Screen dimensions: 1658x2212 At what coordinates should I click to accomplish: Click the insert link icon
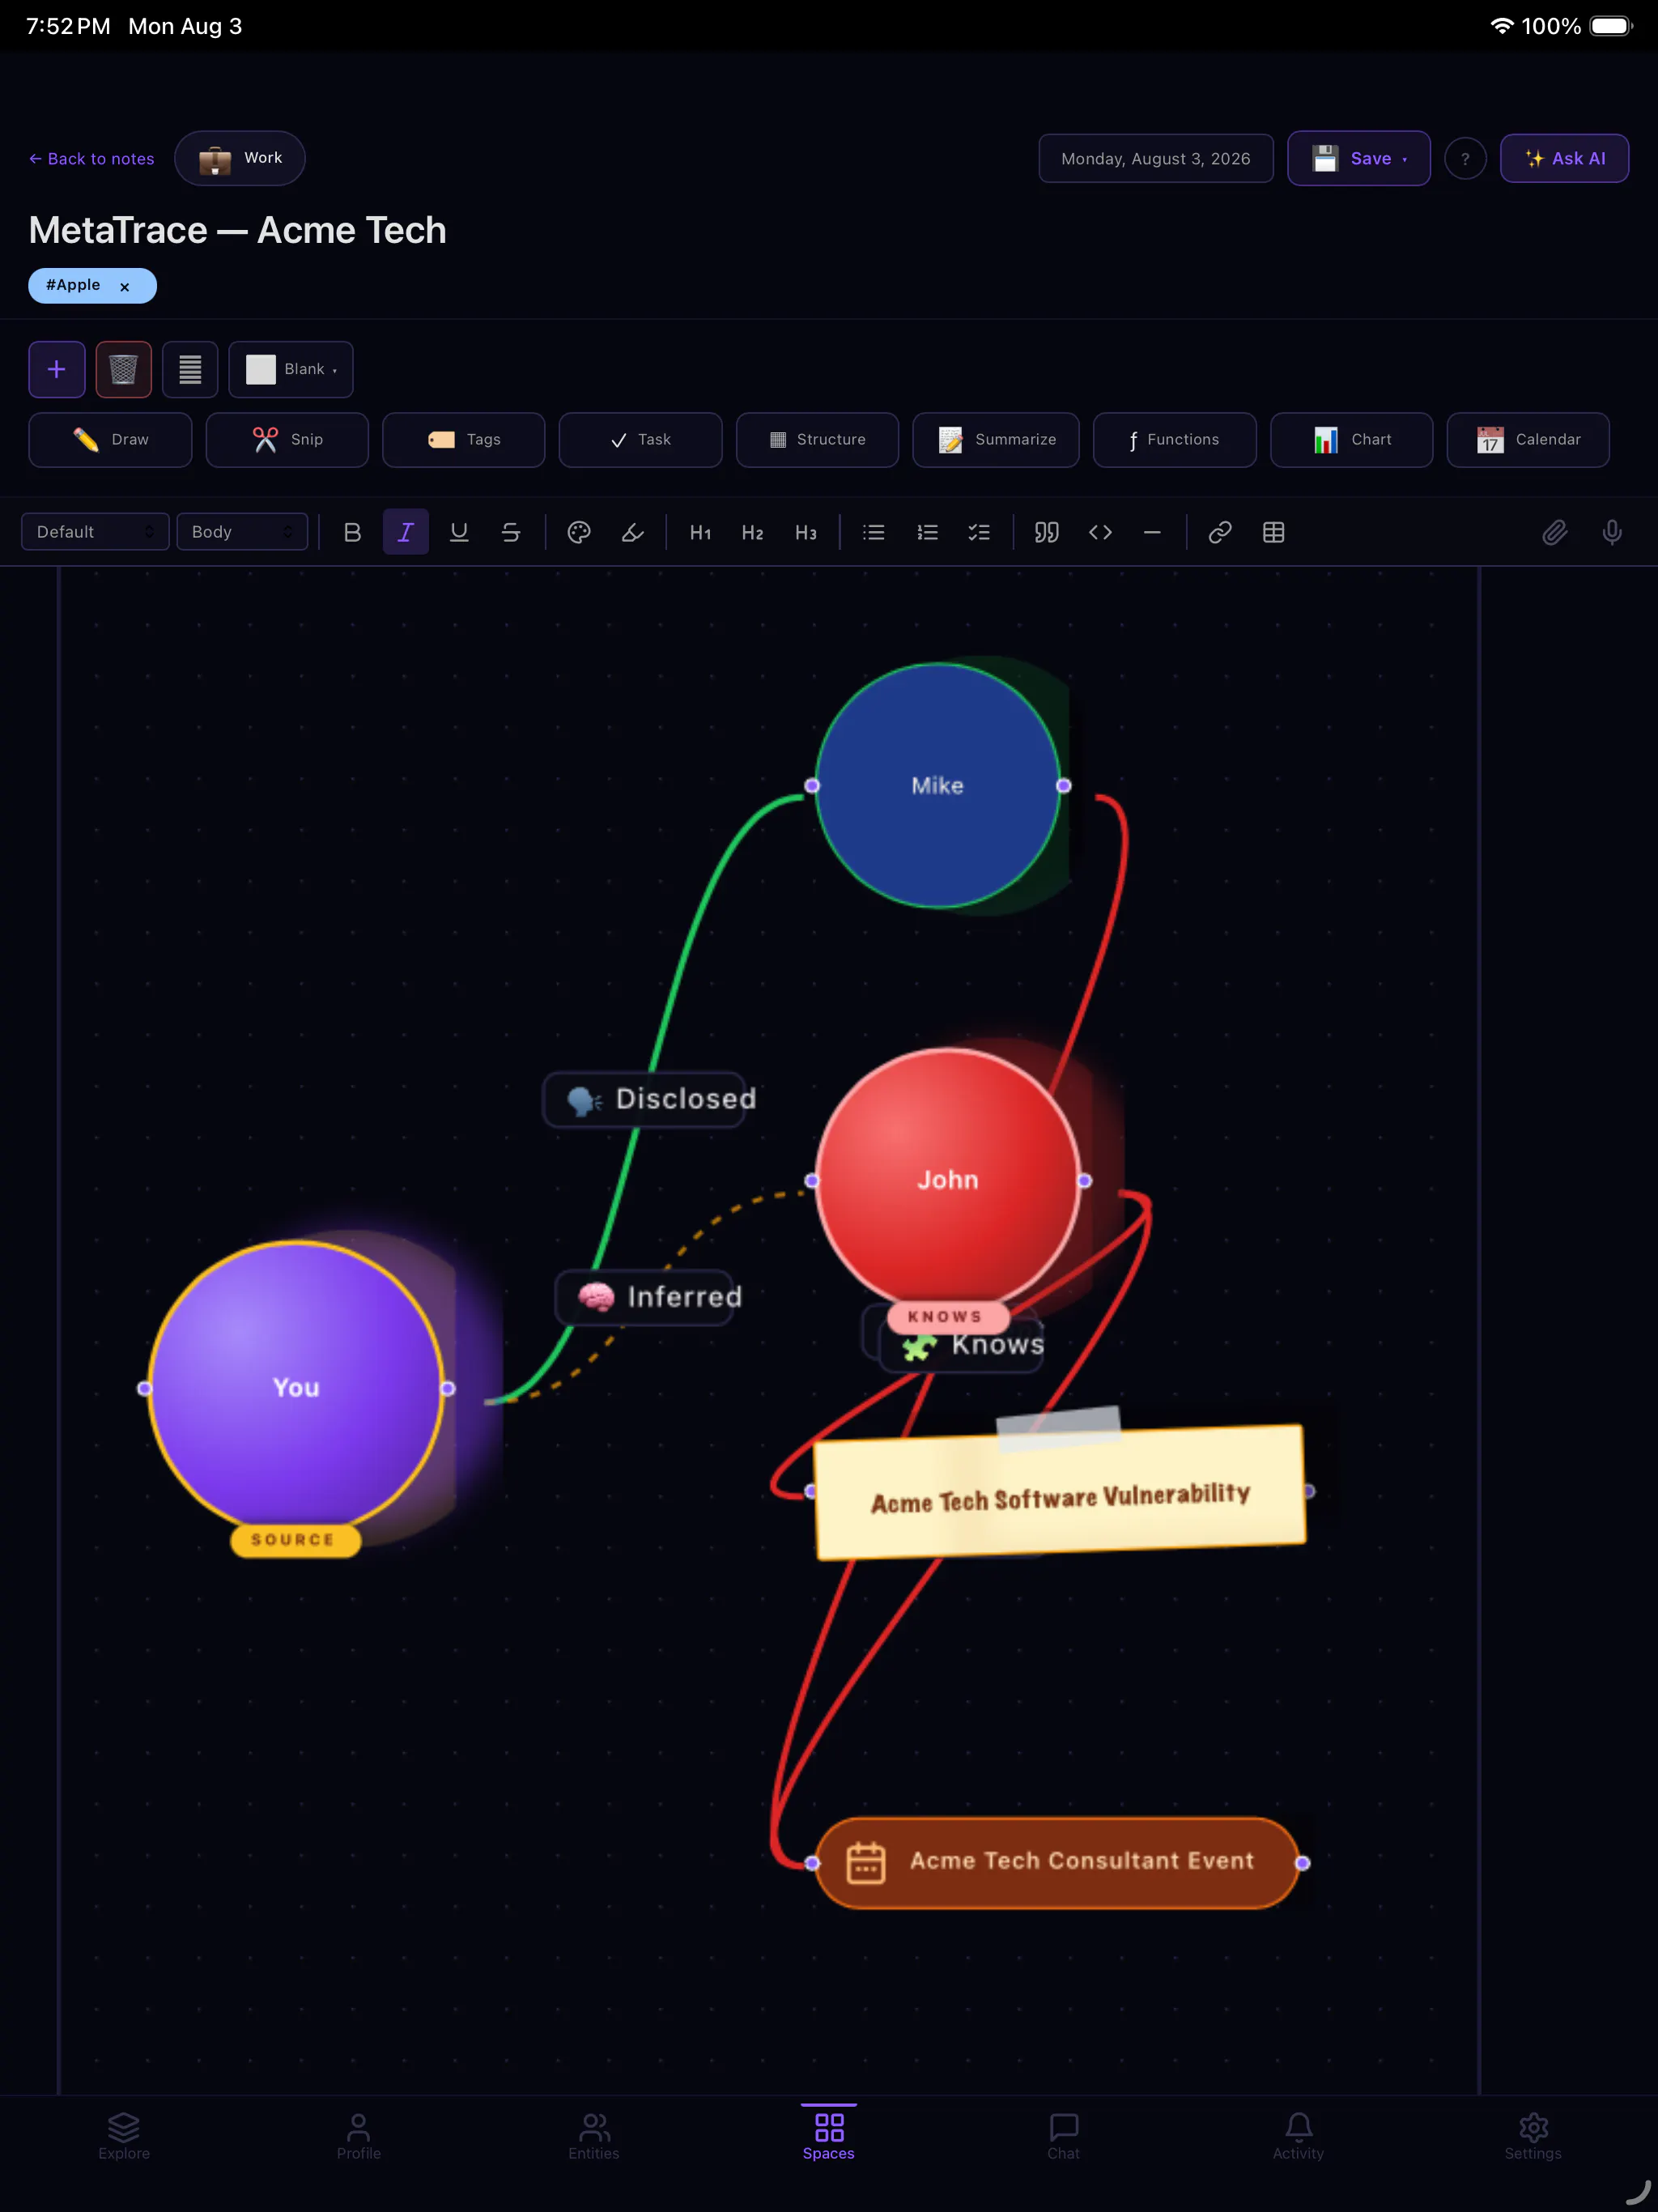click(x=1220, y=532)
